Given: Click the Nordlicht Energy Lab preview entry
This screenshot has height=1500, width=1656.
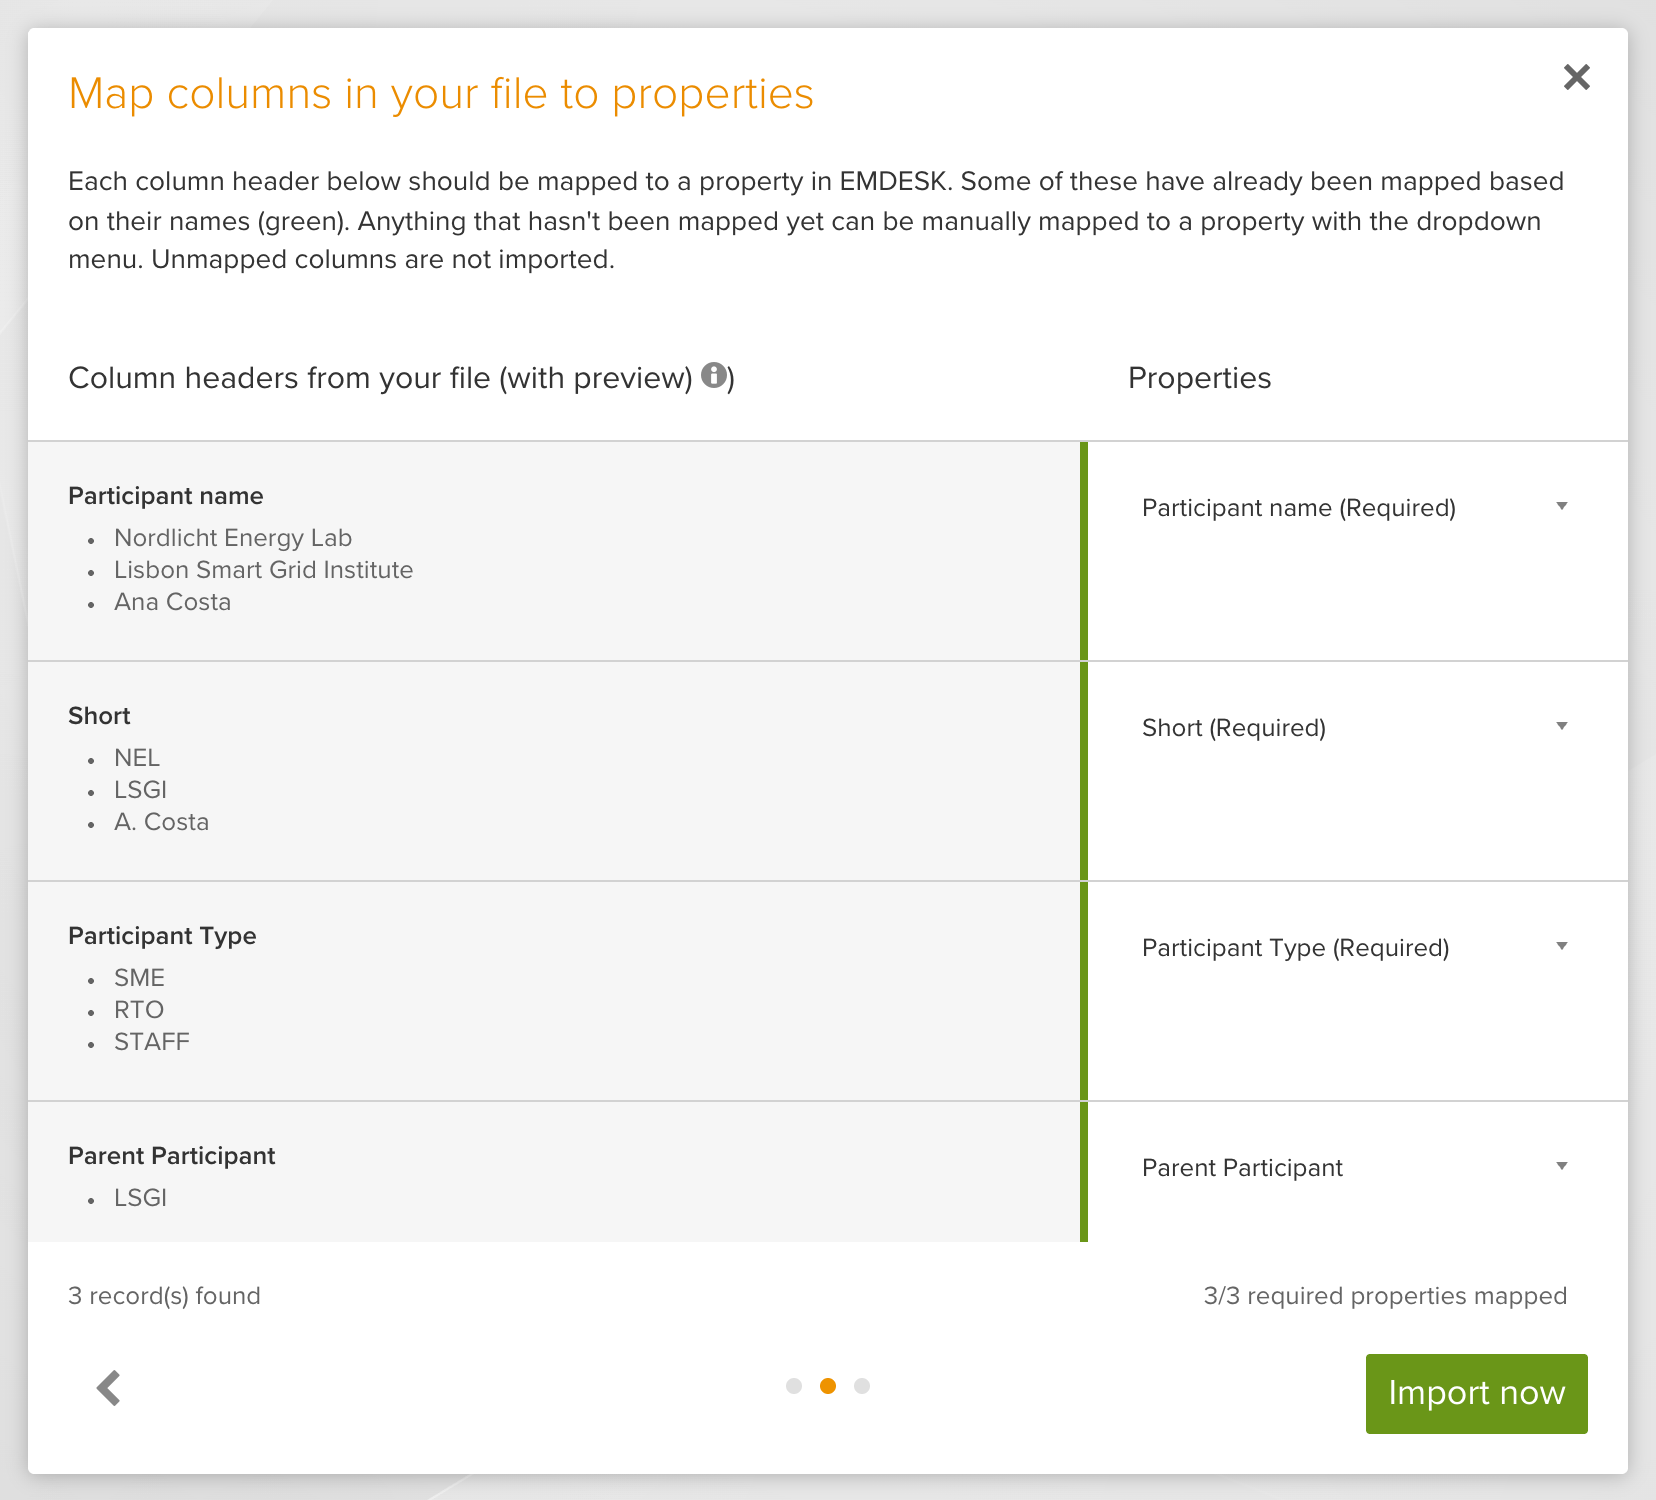Looking at the screenshot, I should [x=233, y=538].
